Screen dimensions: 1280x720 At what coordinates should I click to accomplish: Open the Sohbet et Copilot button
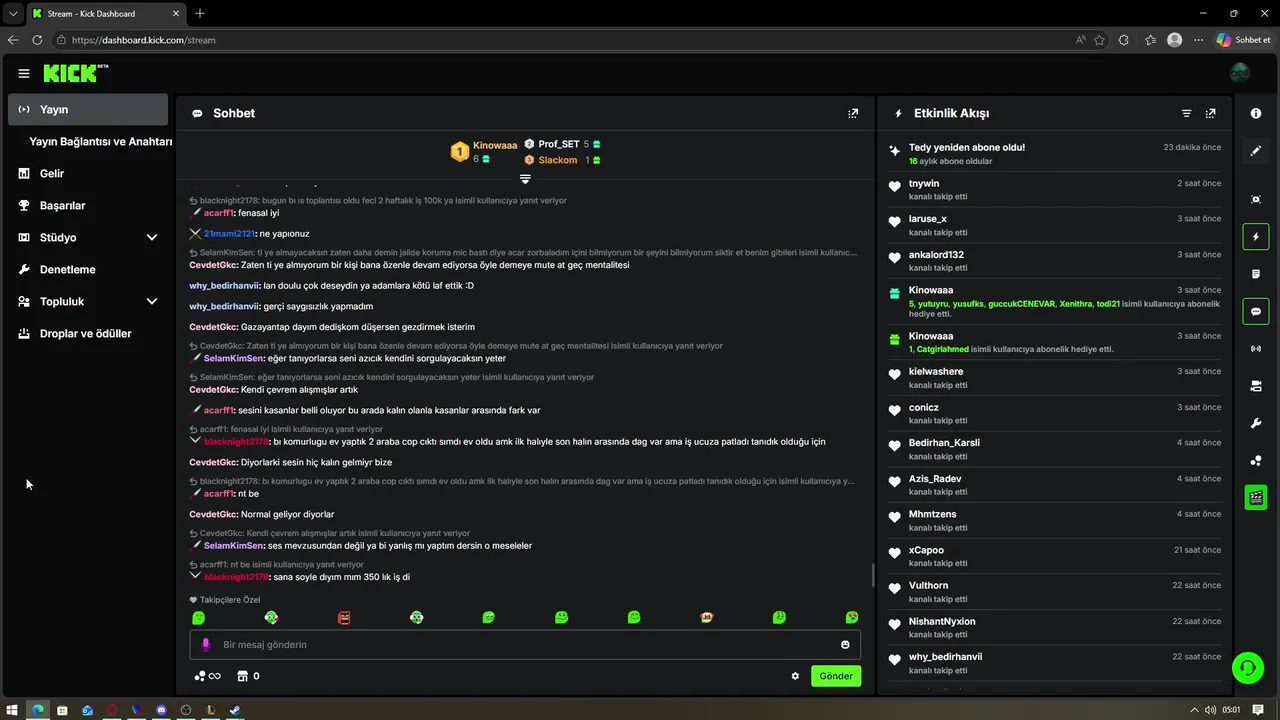coord(1244,40)
